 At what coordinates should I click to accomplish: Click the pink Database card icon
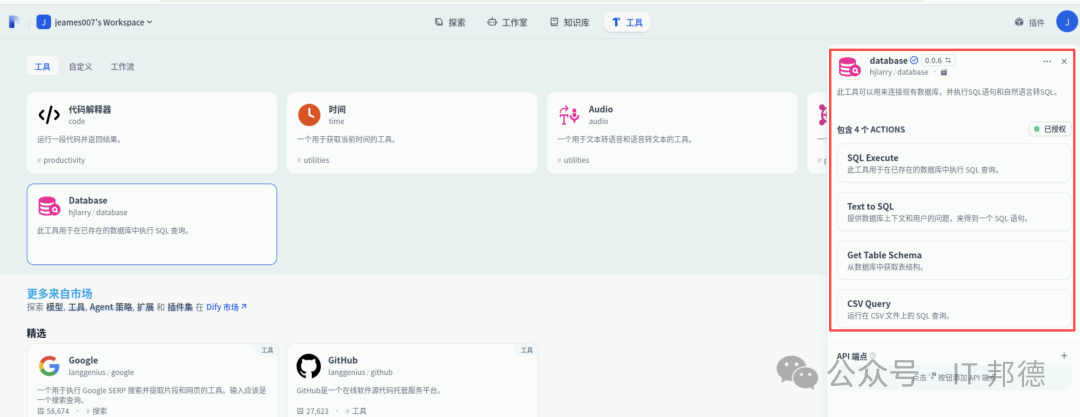click(x=49, y=206)
